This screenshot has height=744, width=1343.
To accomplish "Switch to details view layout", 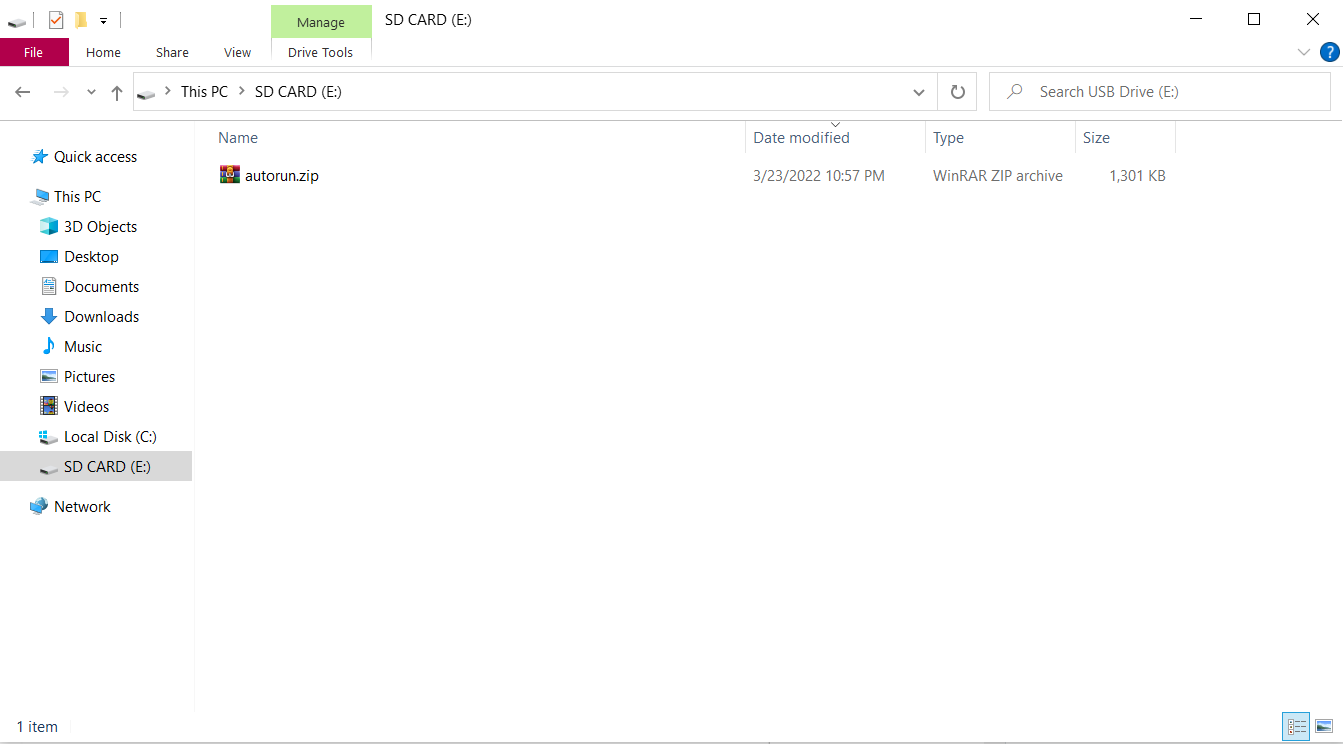I will (x=1296, y=727).
